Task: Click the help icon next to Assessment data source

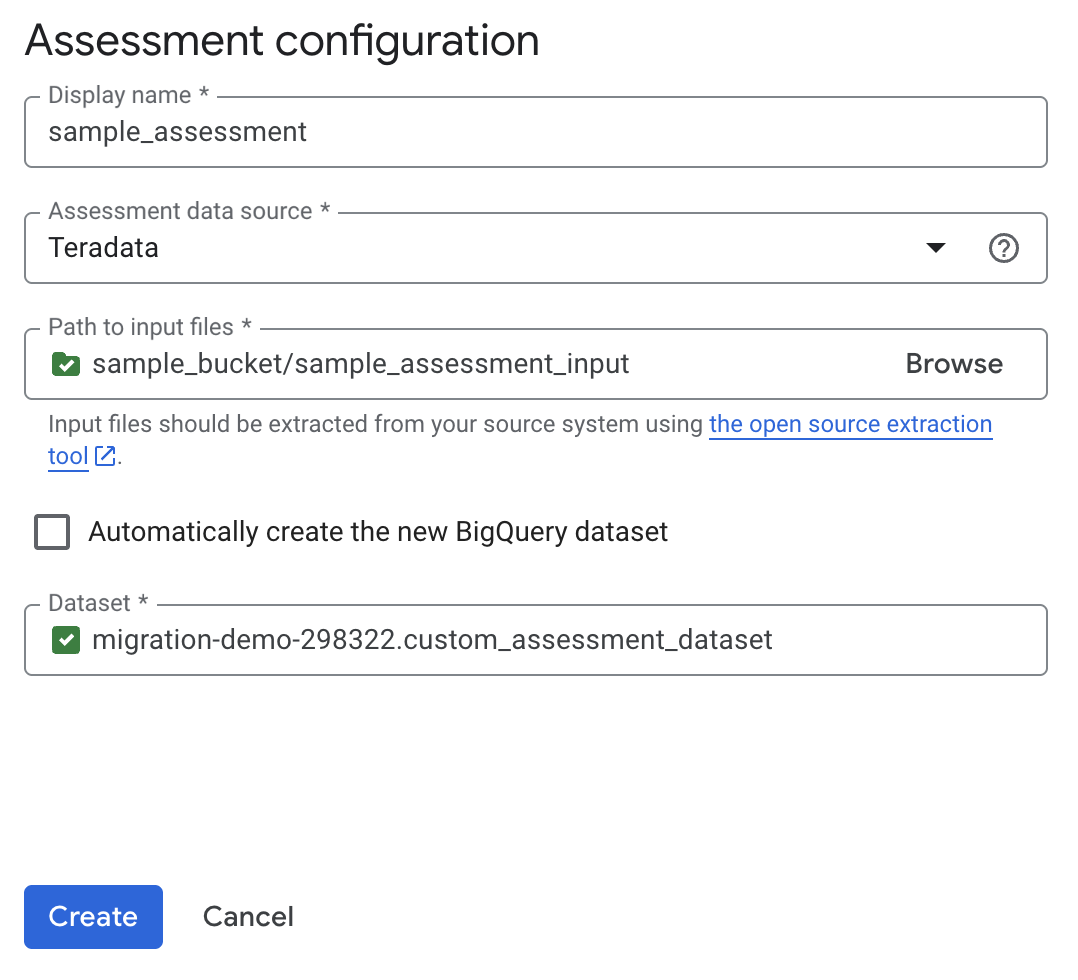Action: [1004, 248]
